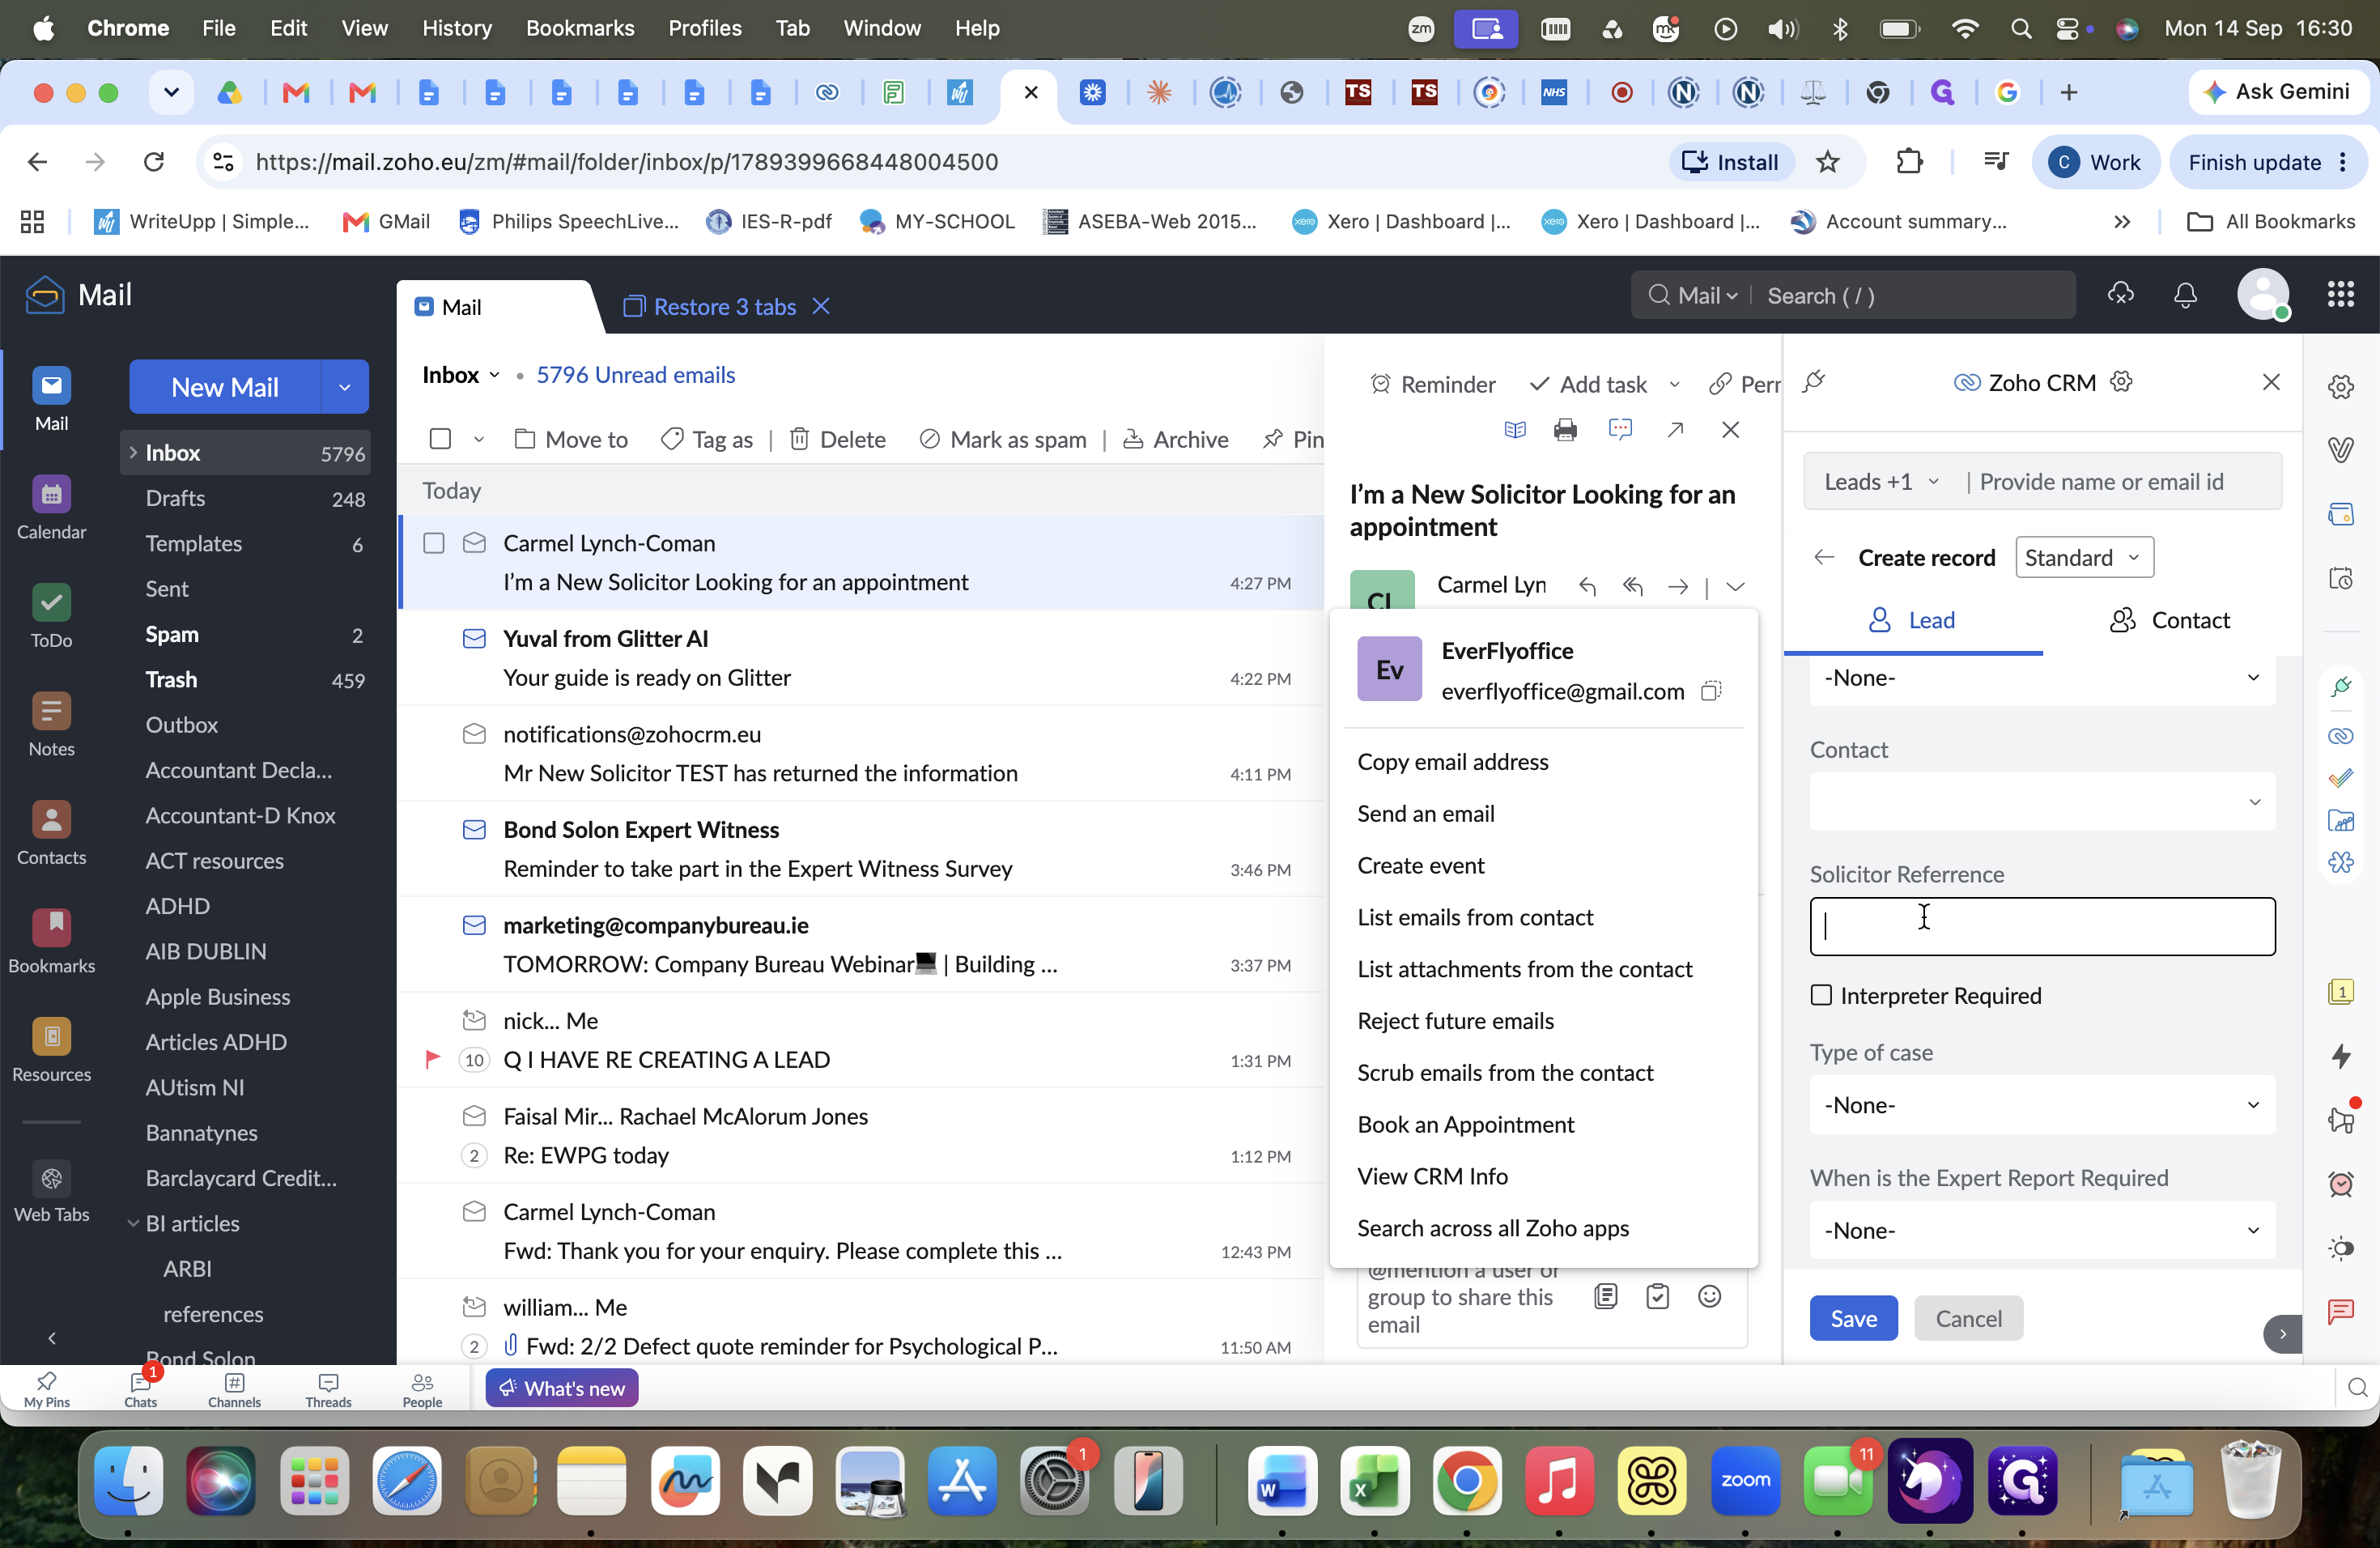2380x1548 pixels.
Task: Open the Contact lookup dropdown
Action: coord(2042,801)
